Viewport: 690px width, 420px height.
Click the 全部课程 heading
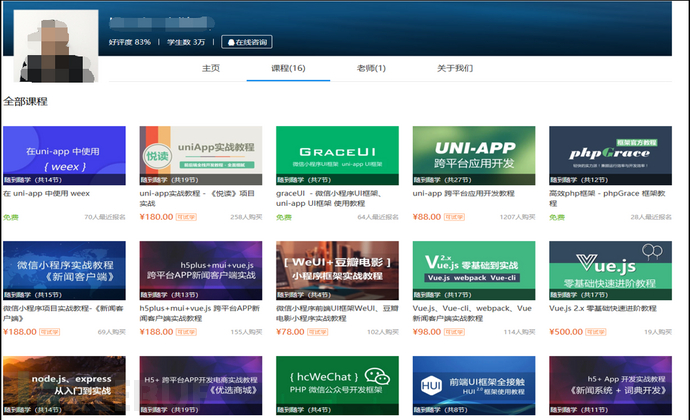point(26,102)
